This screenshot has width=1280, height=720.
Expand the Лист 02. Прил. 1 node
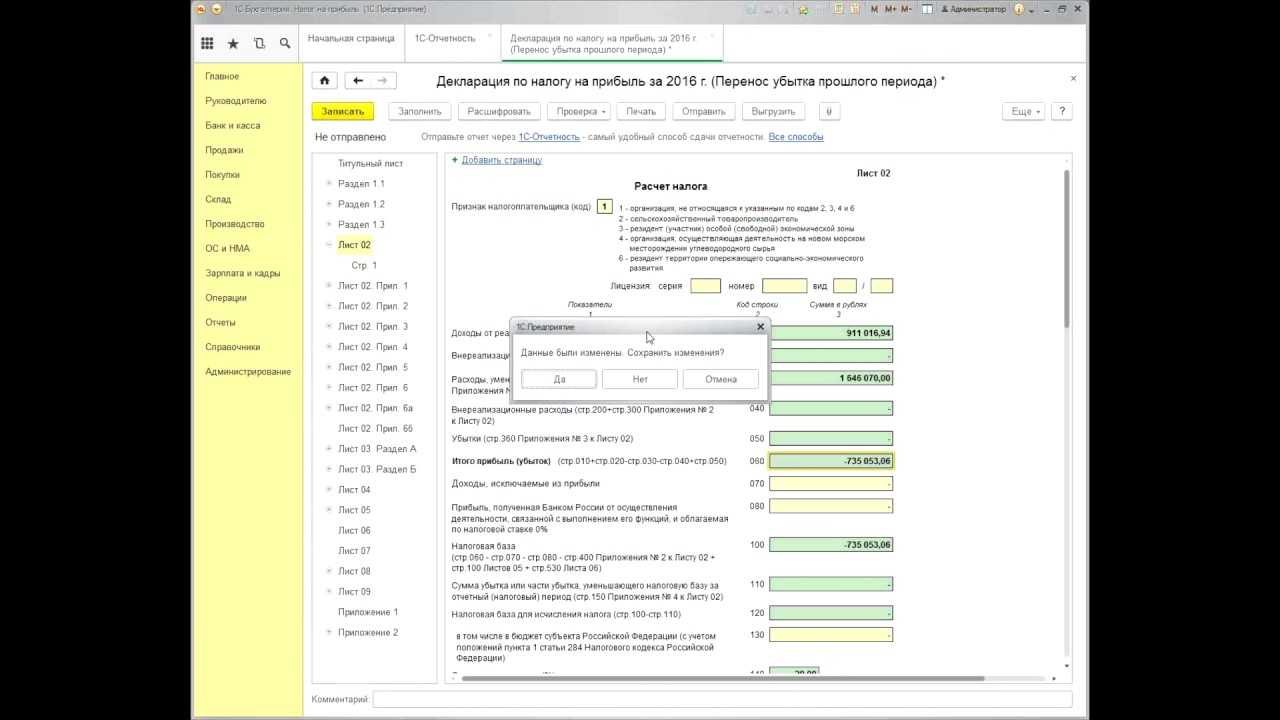(329, 286)
